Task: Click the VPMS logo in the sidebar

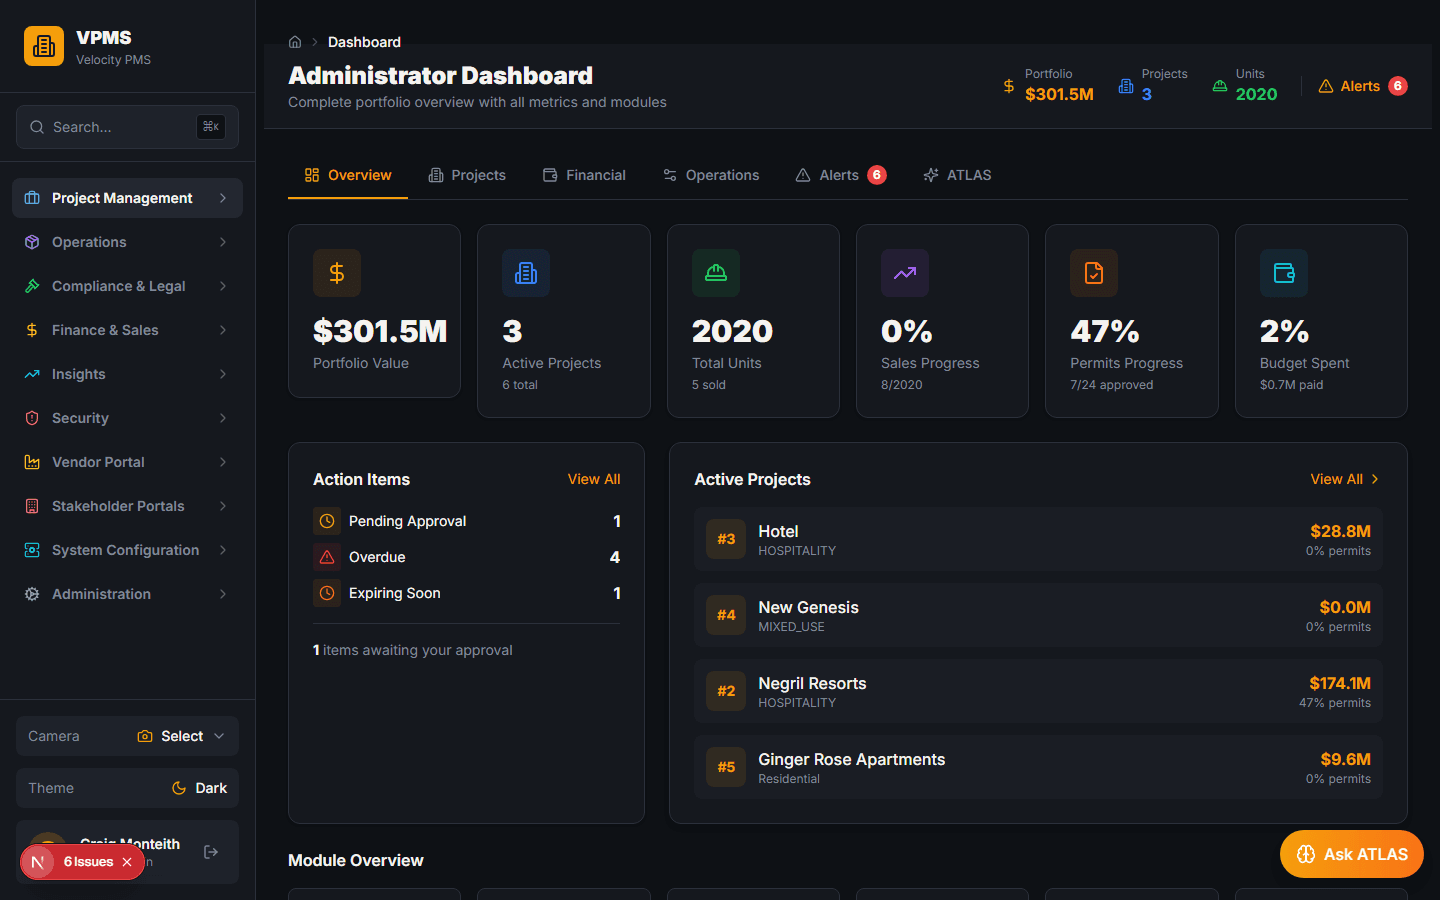Action: (x=43, y=45)
